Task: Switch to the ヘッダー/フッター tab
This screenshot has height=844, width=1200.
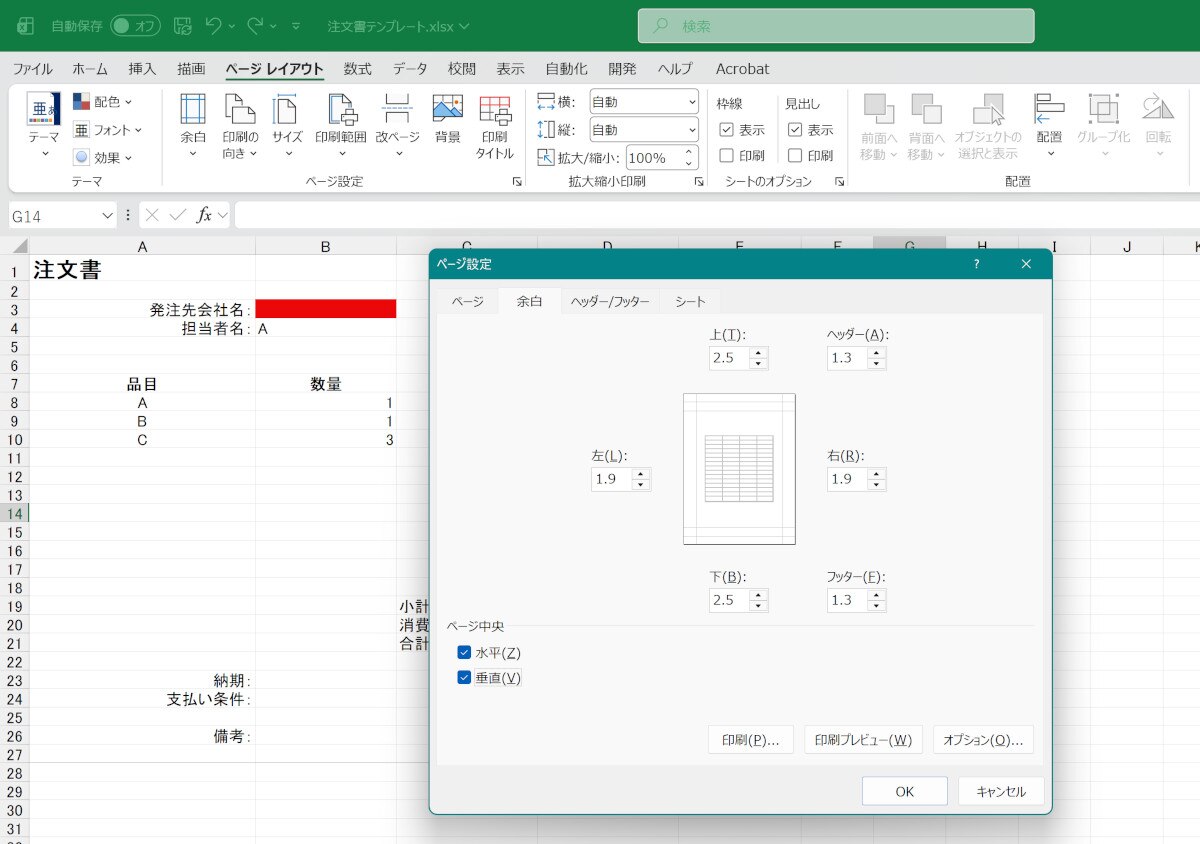Action: click(609, 301)
